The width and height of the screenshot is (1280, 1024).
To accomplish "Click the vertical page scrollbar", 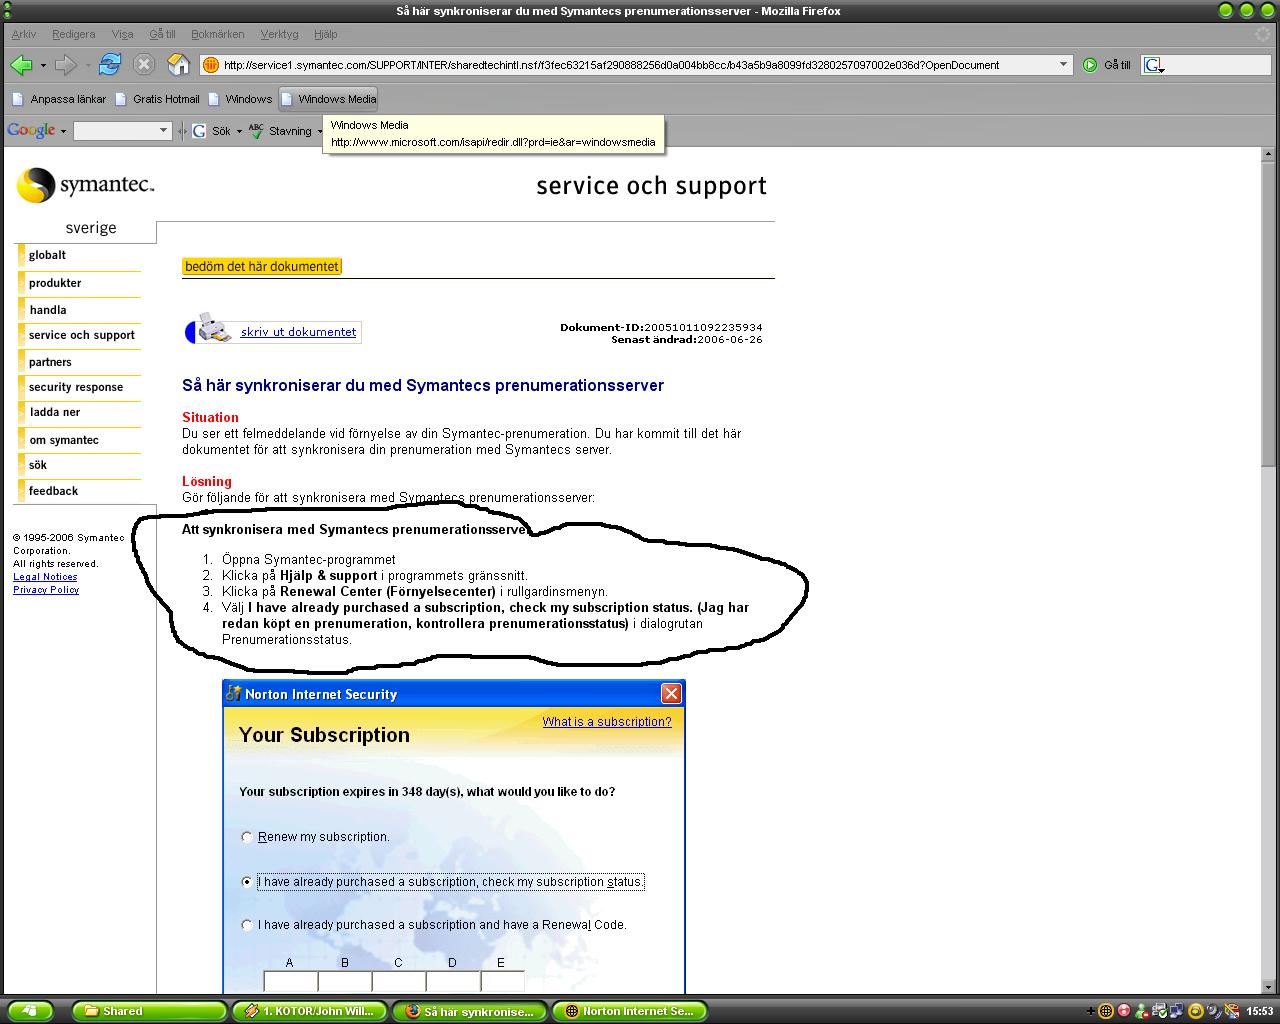I will coord(1270,570).
